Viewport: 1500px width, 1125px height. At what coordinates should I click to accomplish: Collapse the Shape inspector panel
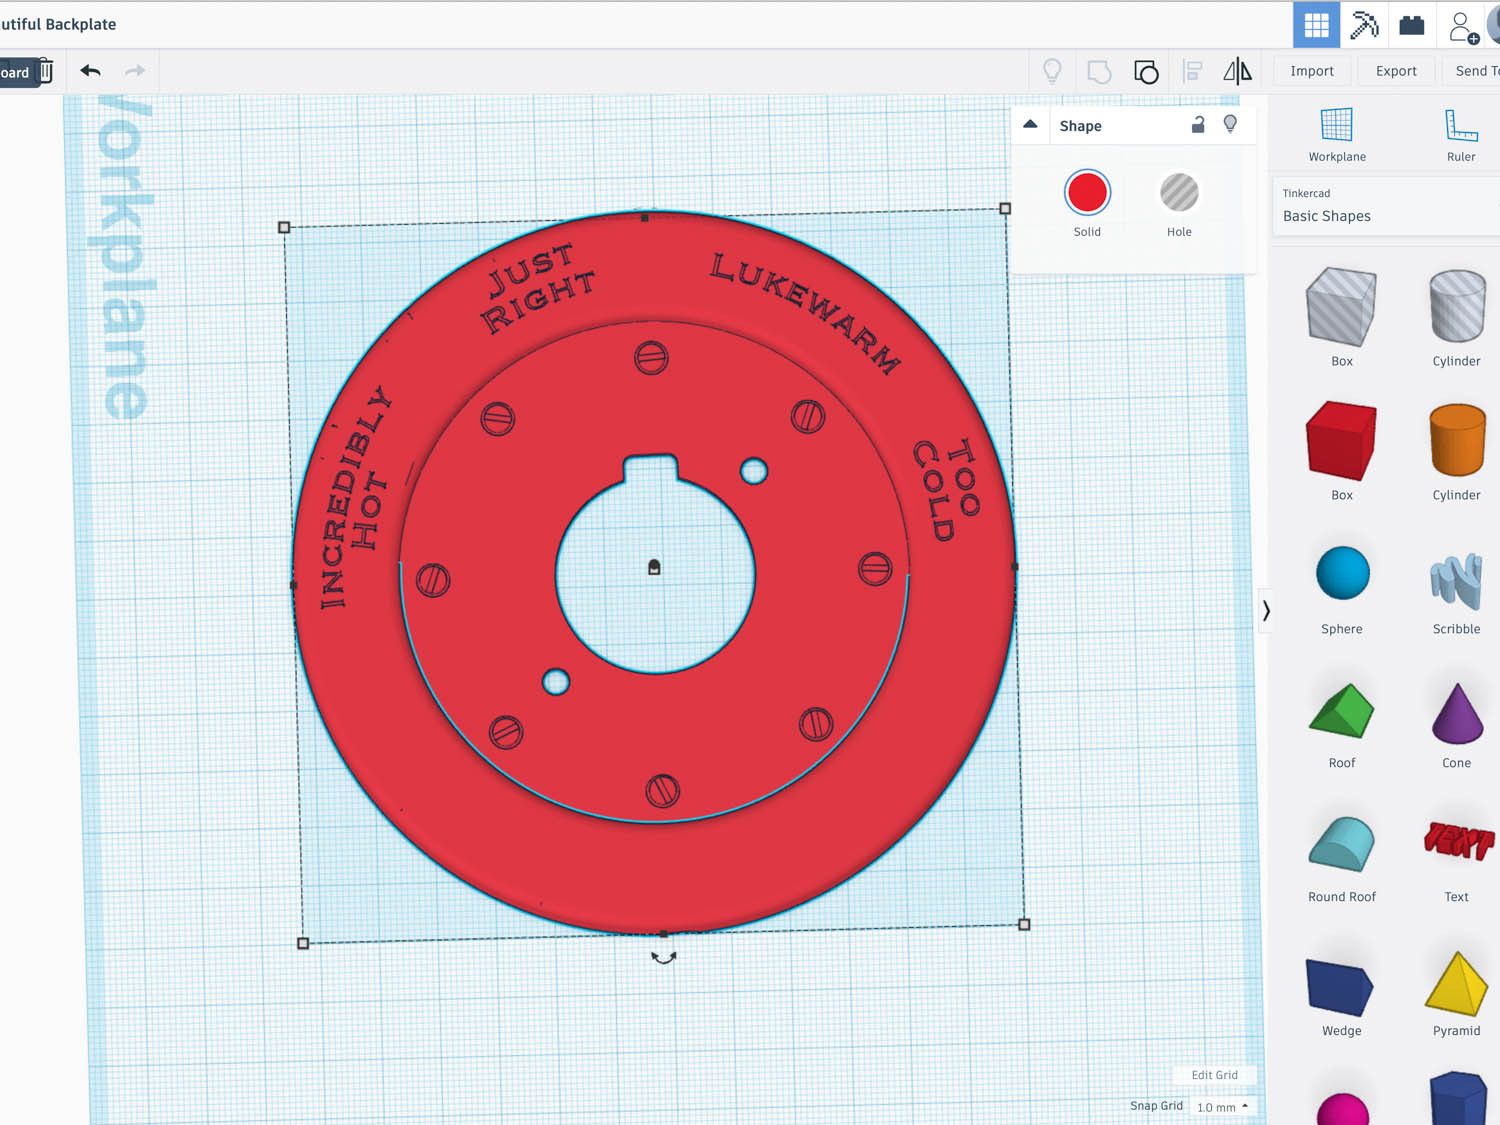coord(1029,125)
